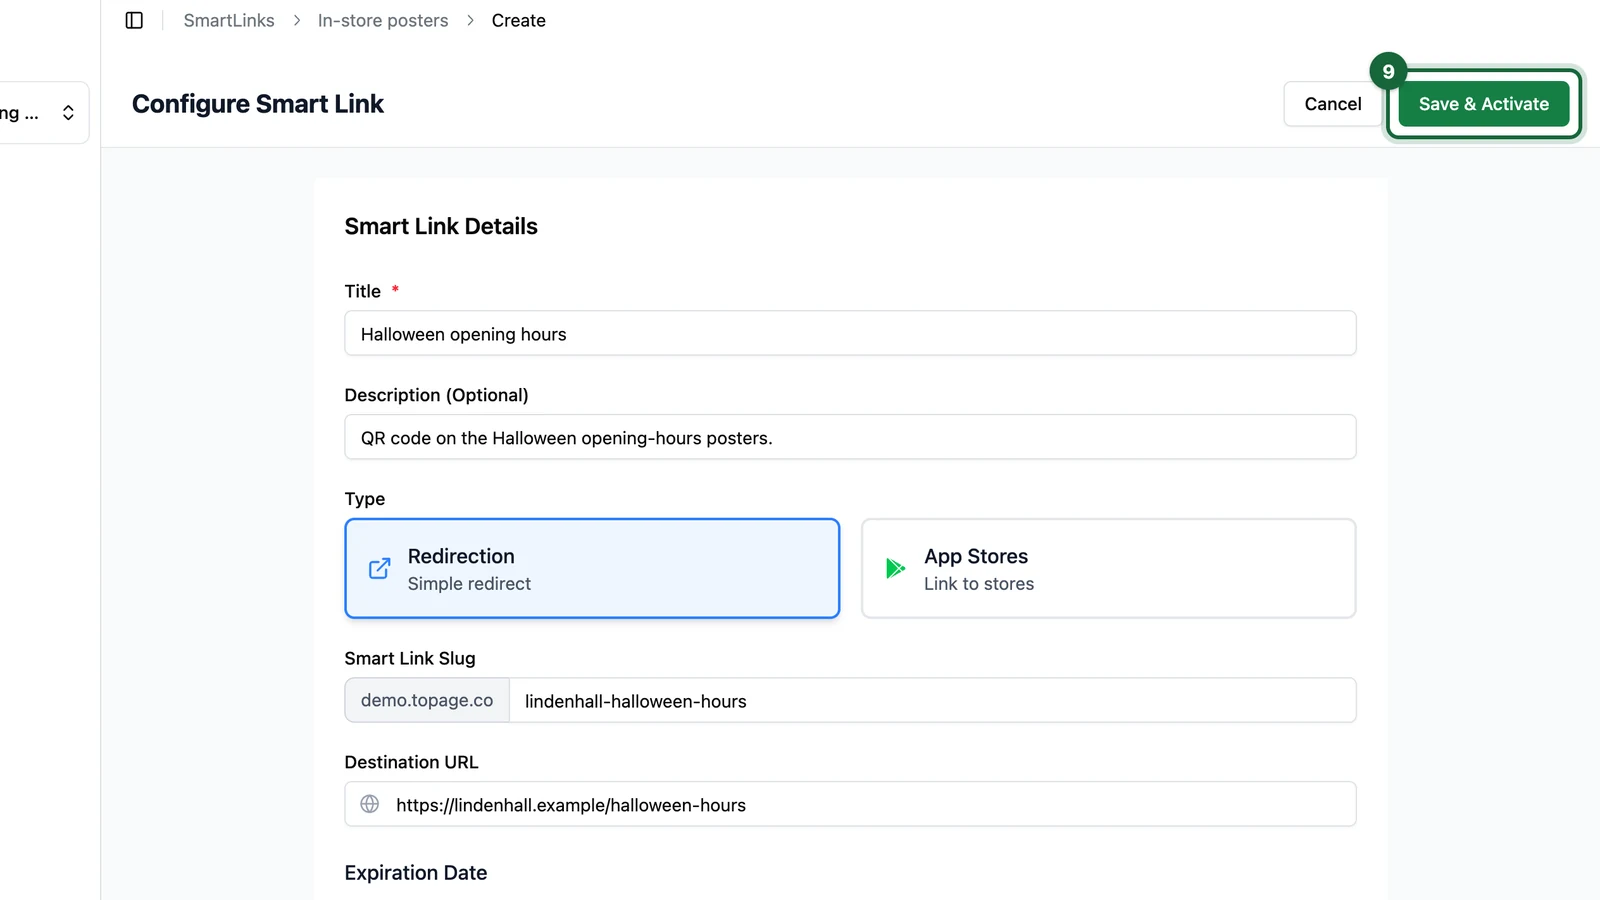This screenshot has width=1600, height=900.
Task: Edit the Title field
Action: [850, 333]
